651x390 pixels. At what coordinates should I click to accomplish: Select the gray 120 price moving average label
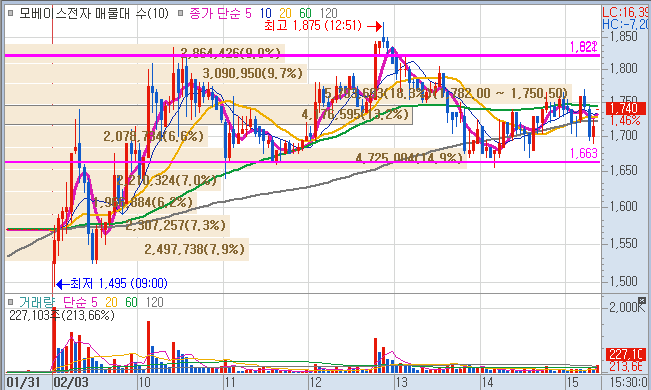328,13
